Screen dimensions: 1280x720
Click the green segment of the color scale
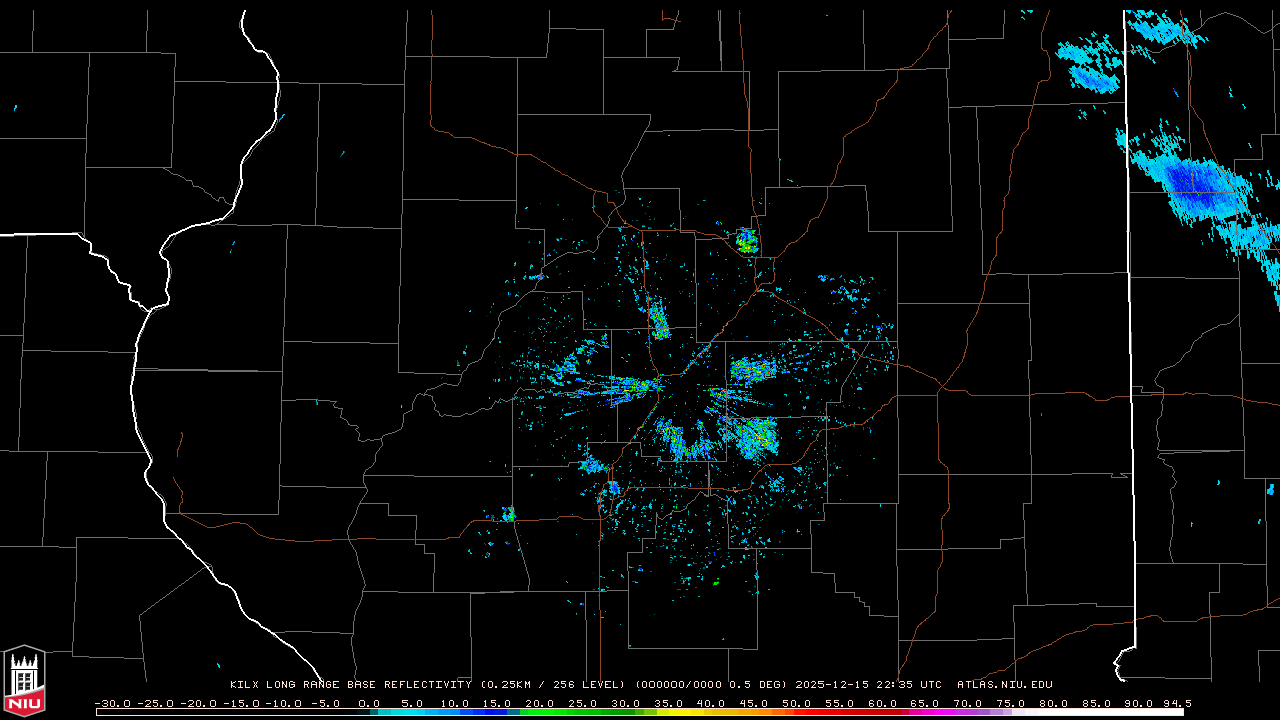(x=570, y=712)
